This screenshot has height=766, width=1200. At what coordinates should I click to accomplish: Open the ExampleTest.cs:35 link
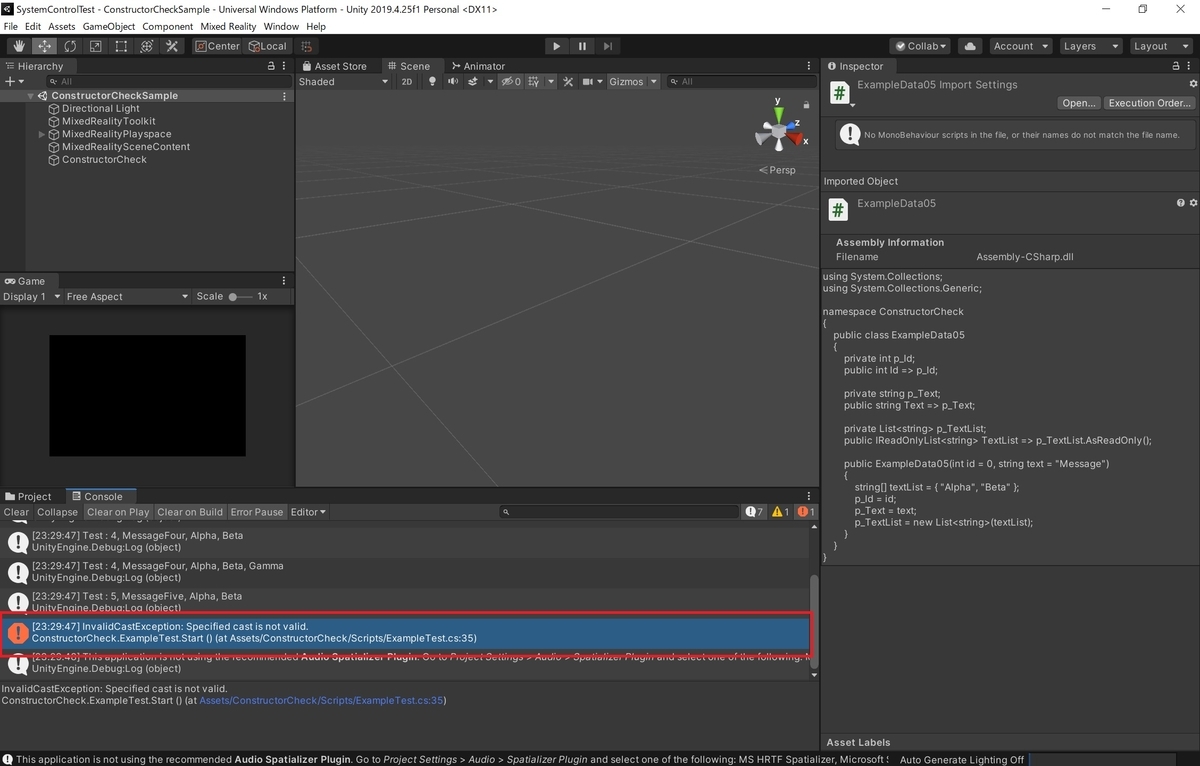coord(323,700)
